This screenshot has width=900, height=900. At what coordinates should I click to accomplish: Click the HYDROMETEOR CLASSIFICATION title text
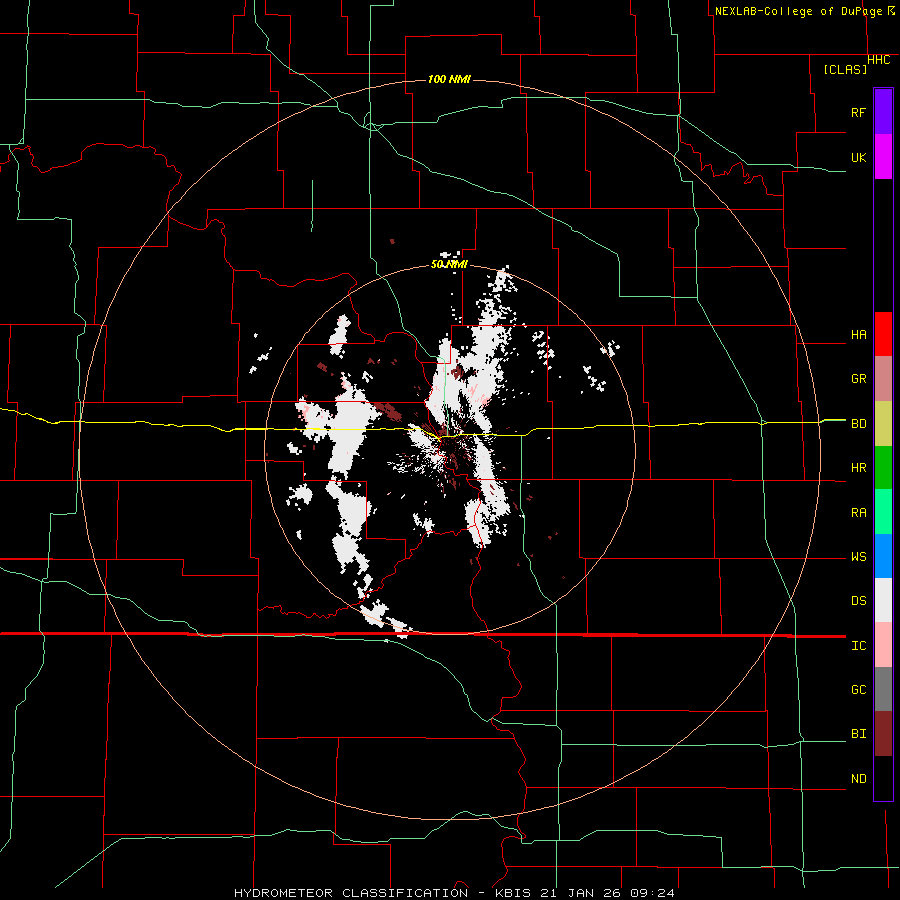point(351,893)
